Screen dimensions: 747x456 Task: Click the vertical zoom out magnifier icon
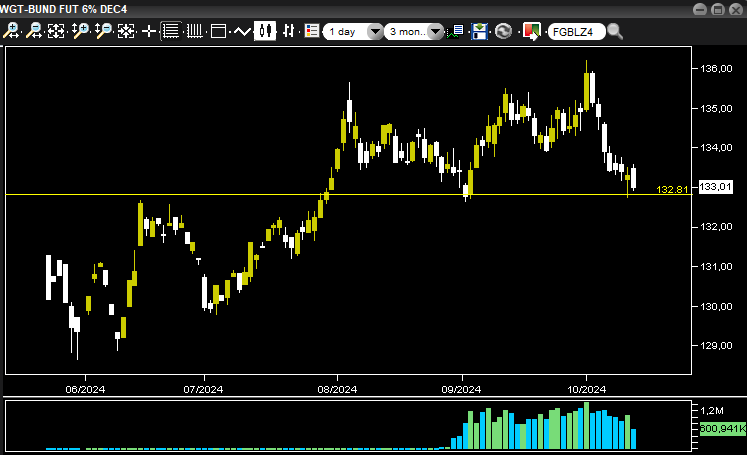(x=103, y=31)
